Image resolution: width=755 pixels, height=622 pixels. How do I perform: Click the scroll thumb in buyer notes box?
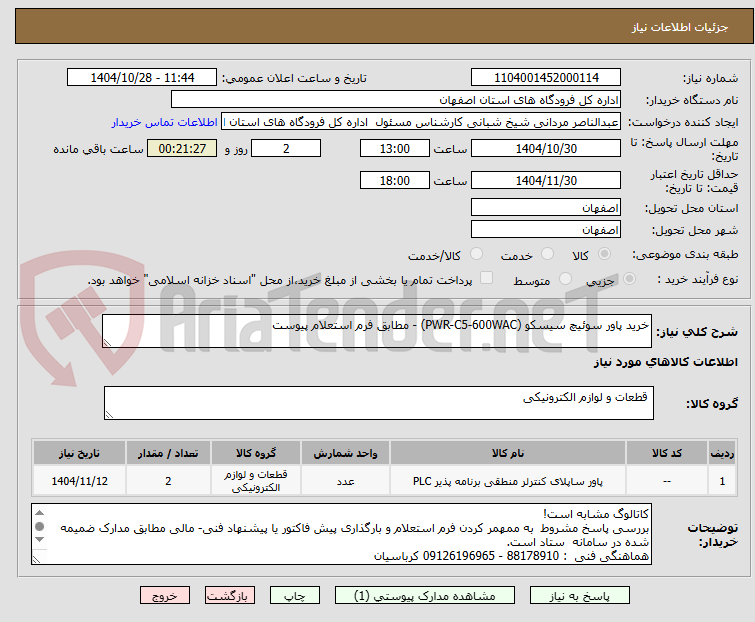(x=39, y=526)
